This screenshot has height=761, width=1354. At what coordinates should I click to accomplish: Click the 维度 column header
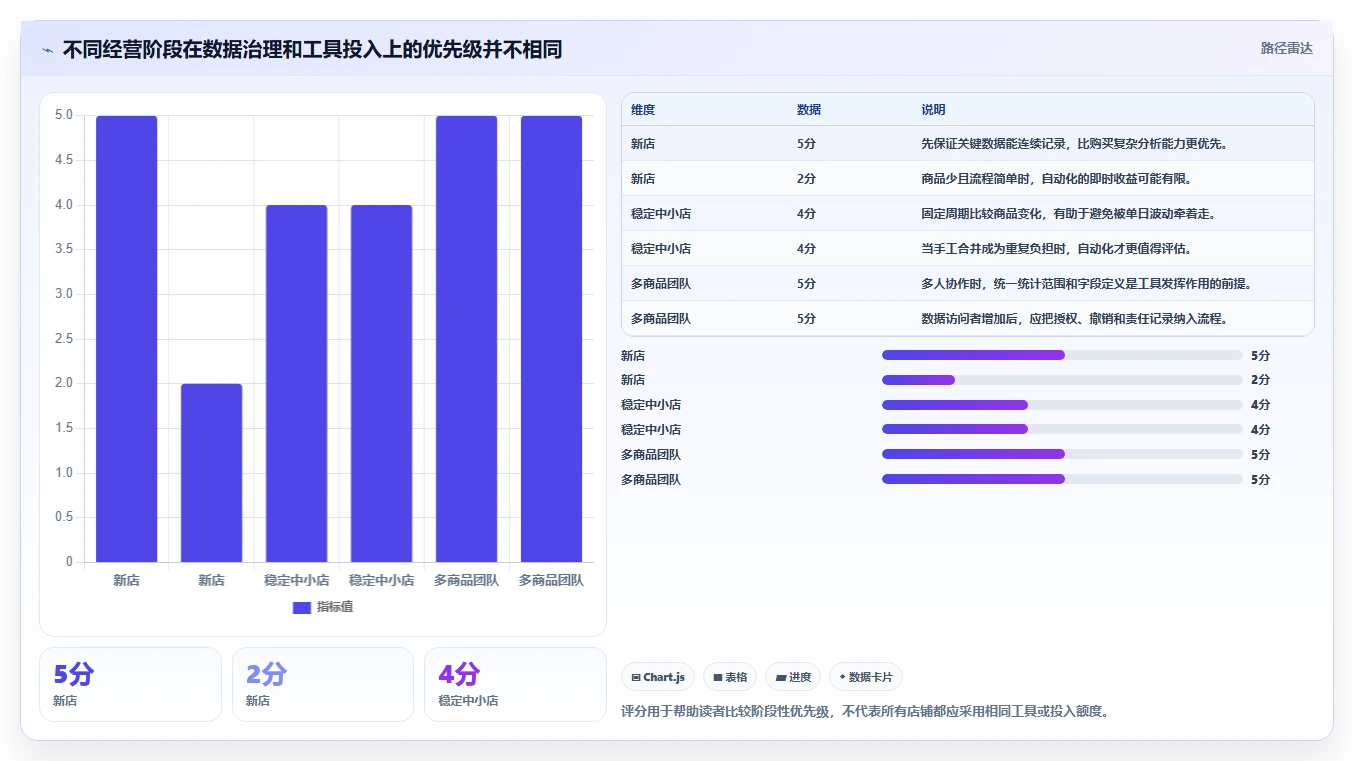click(x=643, y=110)
